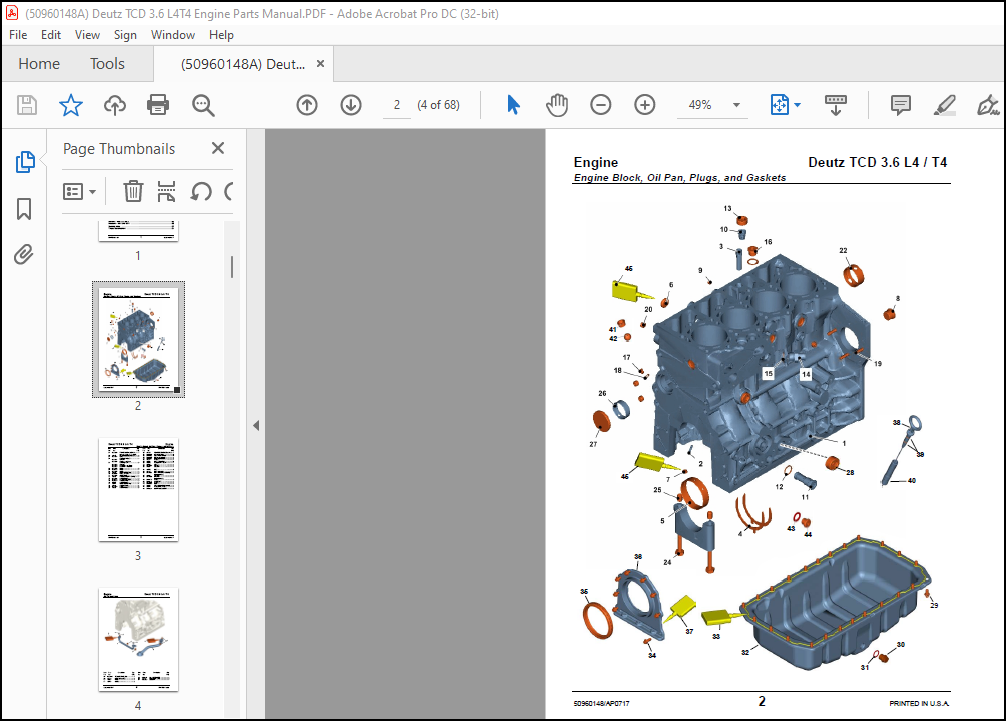Image resolution: width=1006 pixels, height=721 pixels.
Task: Click the '50960148/AP0717' footer text
Action: [x=601, y=704]
